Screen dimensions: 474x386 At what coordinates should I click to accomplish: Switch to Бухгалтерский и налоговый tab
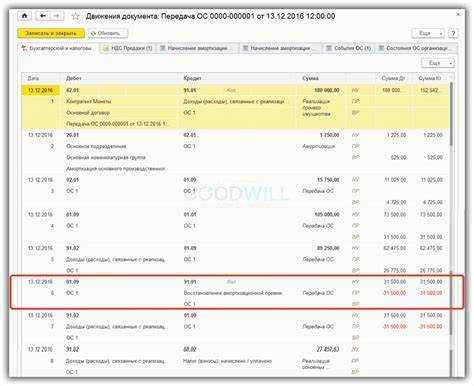[x=58, y=48]
